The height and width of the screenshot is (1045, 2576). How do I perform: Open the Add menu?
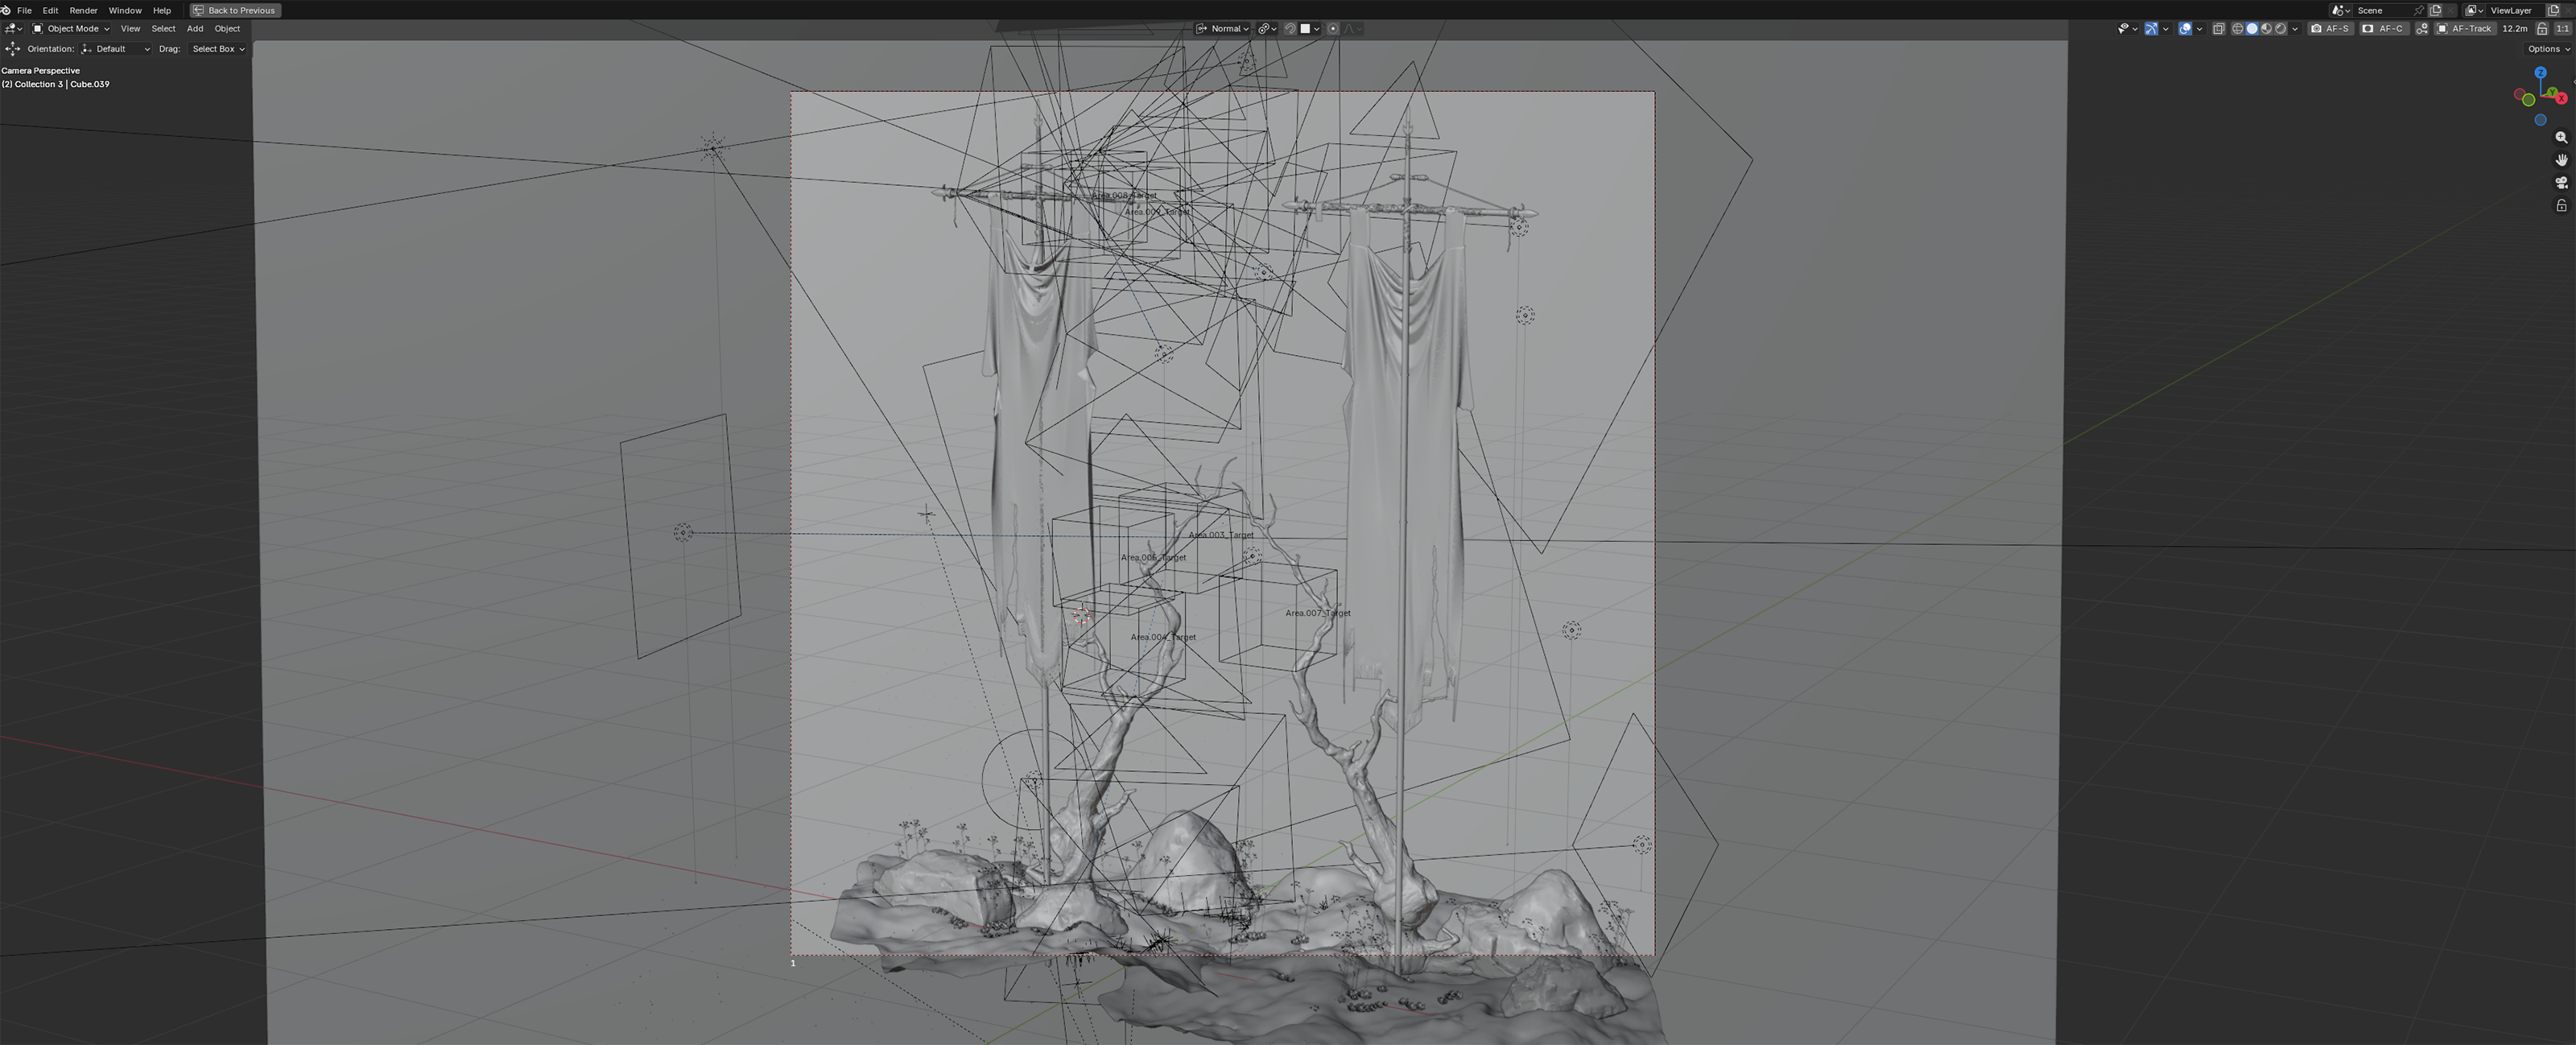click(x=195, y=29)
